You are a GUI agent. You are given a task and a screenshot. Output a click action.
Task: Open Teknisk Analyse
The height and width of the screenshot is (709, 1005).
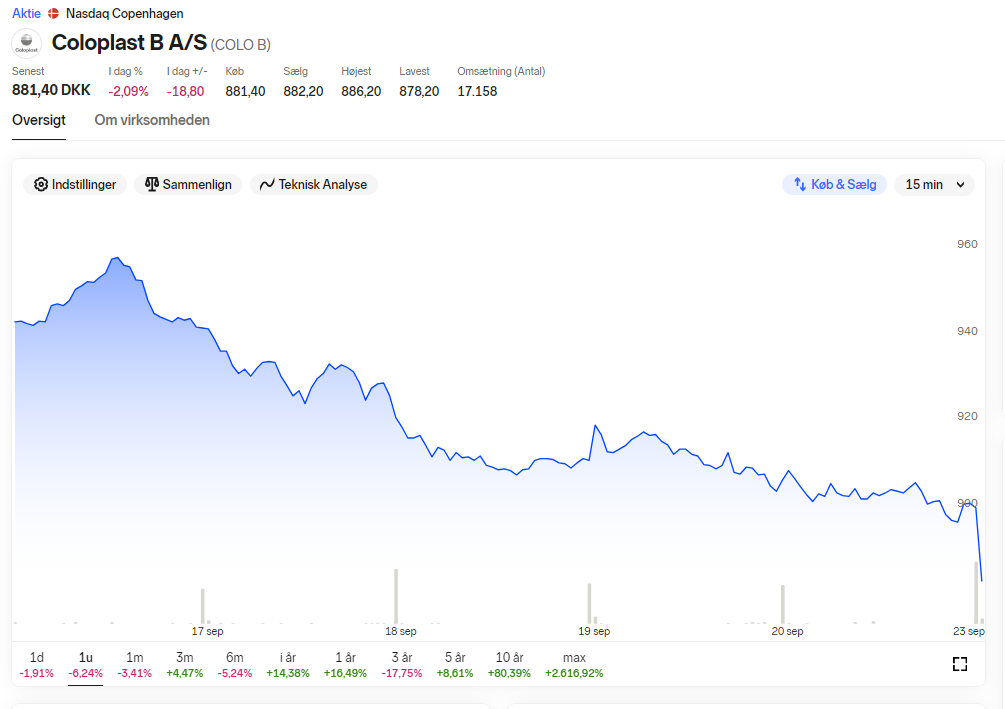click(313, 185)
